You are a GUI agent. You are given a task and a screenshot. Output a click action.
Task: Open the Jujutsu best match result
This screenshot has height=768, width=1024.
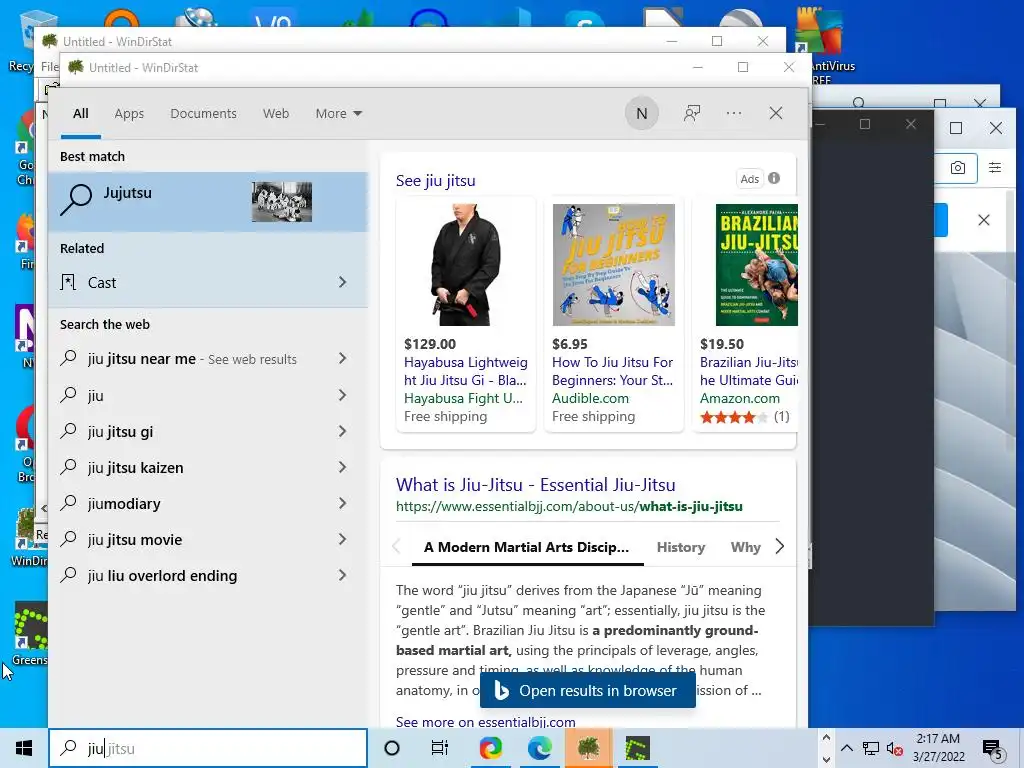(x=208, y=202)
